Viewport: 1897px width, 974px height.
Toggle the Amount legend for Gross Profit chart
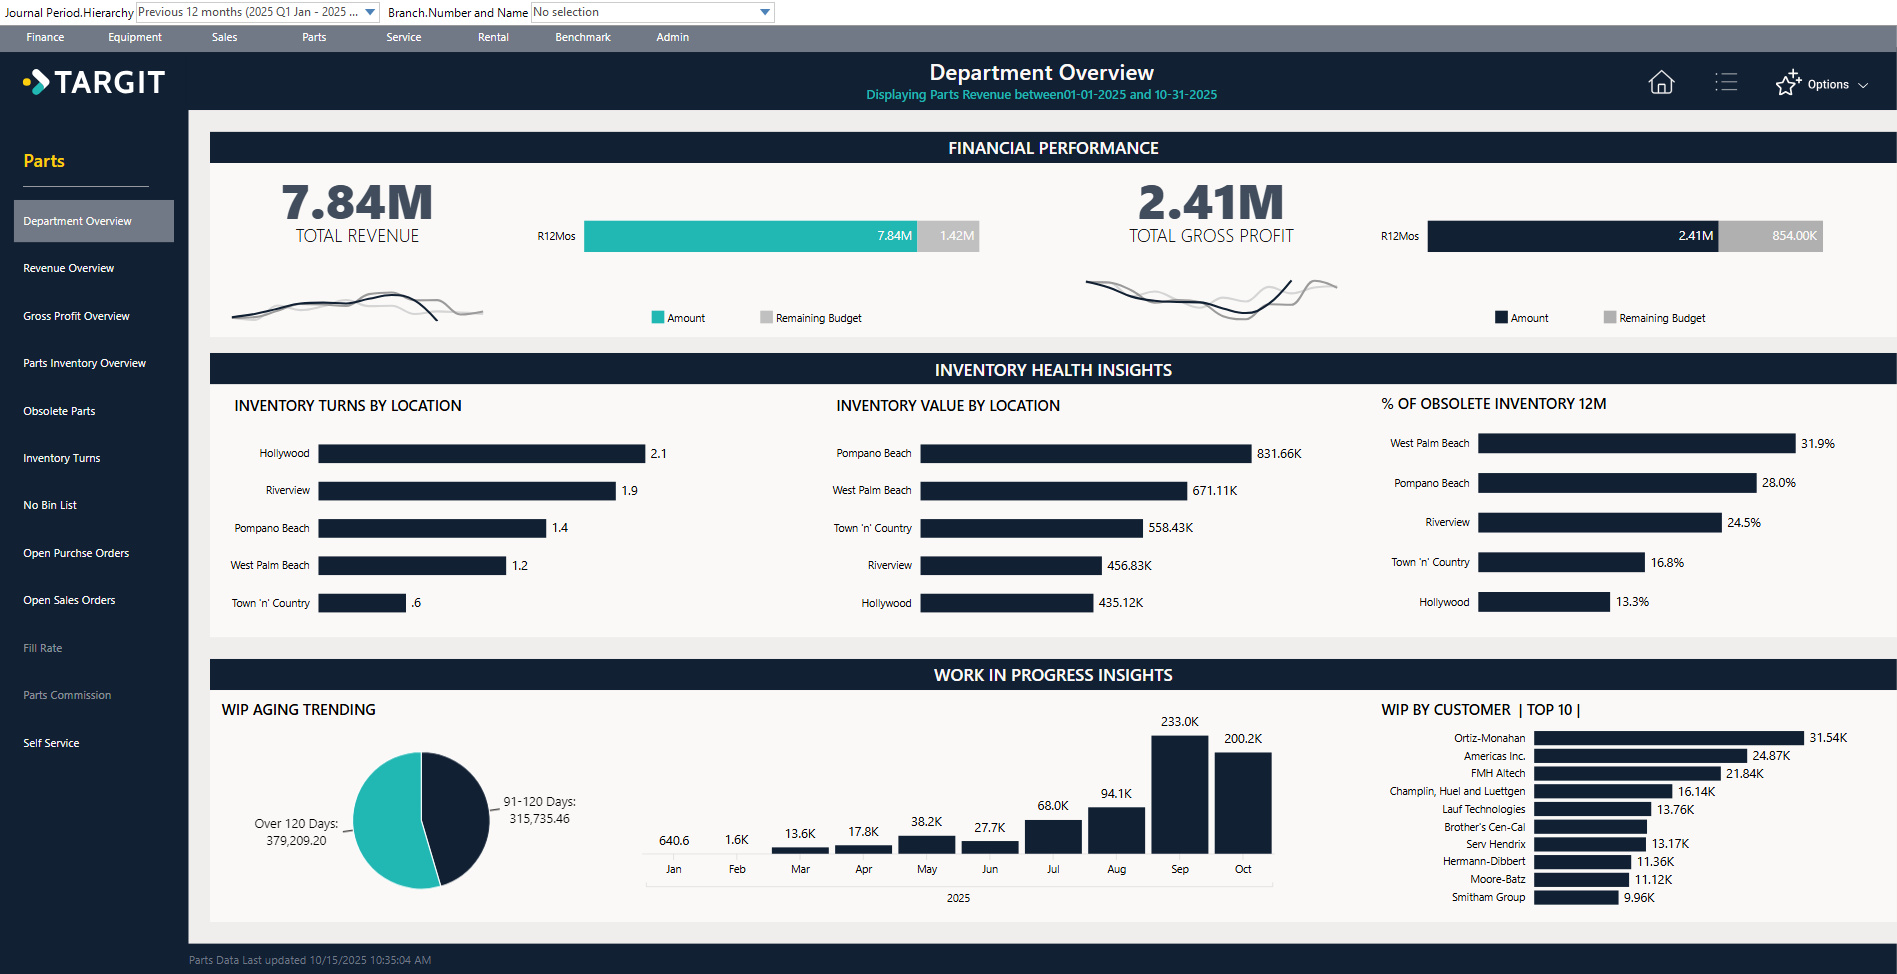1501,317
